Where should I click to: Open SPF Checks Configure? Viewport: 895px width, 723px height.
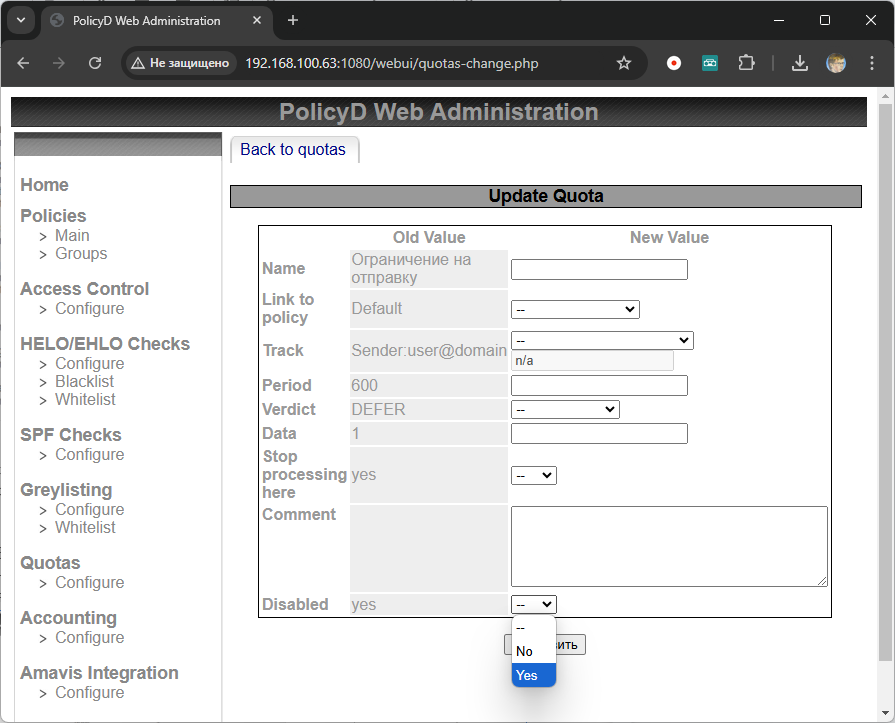(x=90, y=454)
